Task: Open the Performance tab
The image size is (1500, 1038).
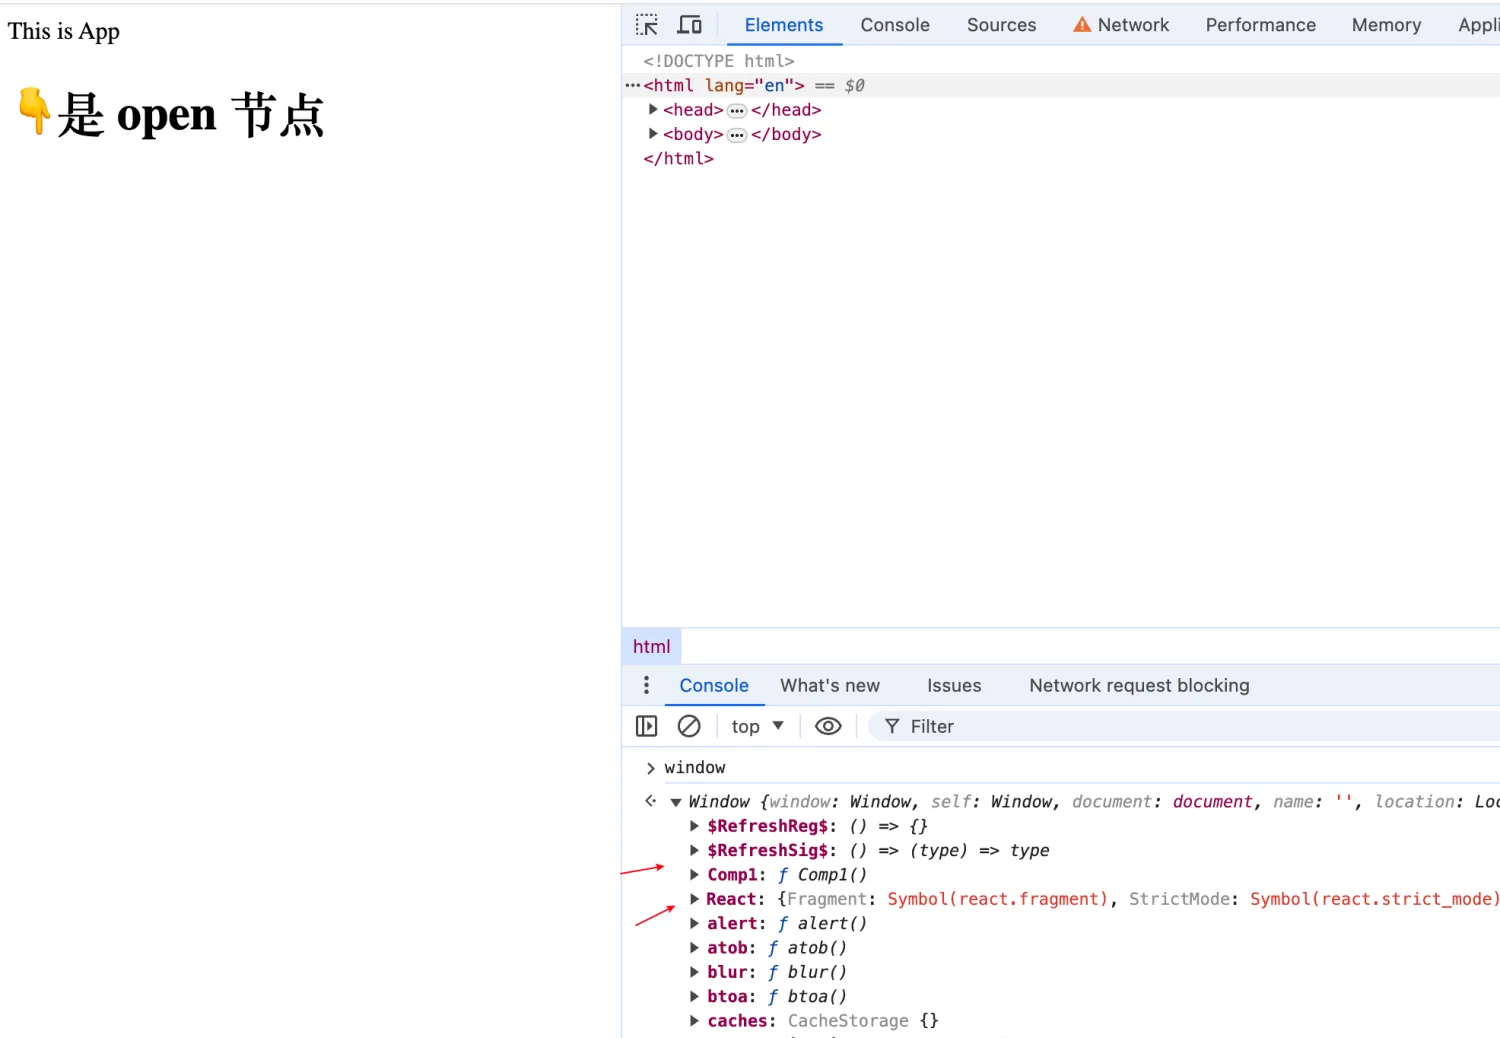Action: (x=1260, y=25)
